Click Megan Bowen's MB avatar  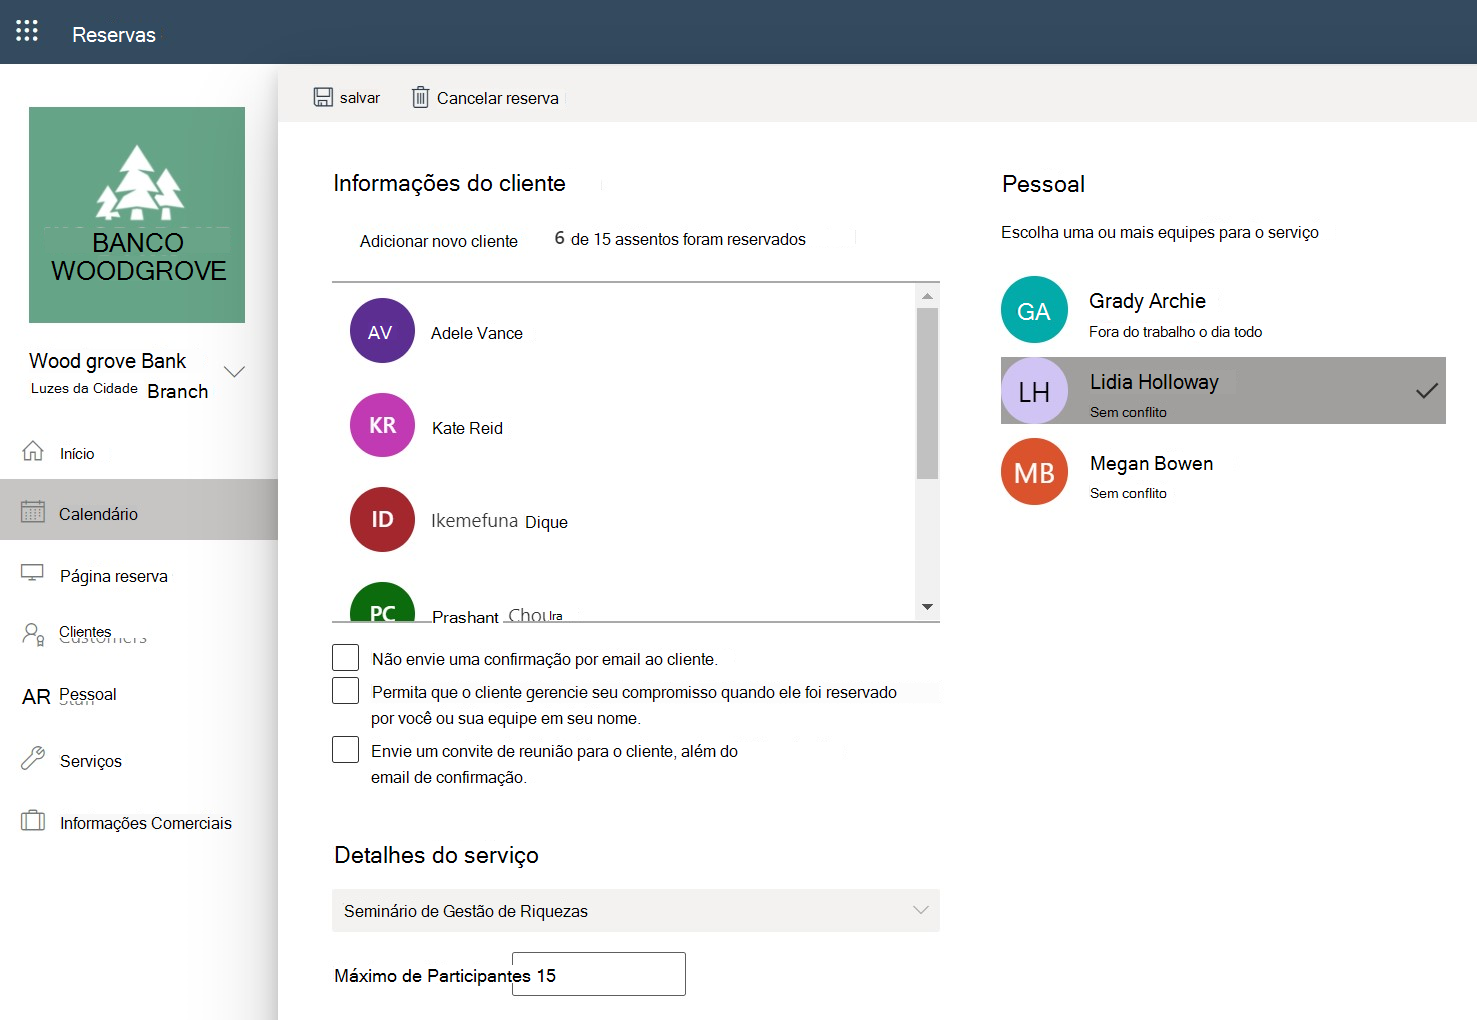pos(1034,472)
